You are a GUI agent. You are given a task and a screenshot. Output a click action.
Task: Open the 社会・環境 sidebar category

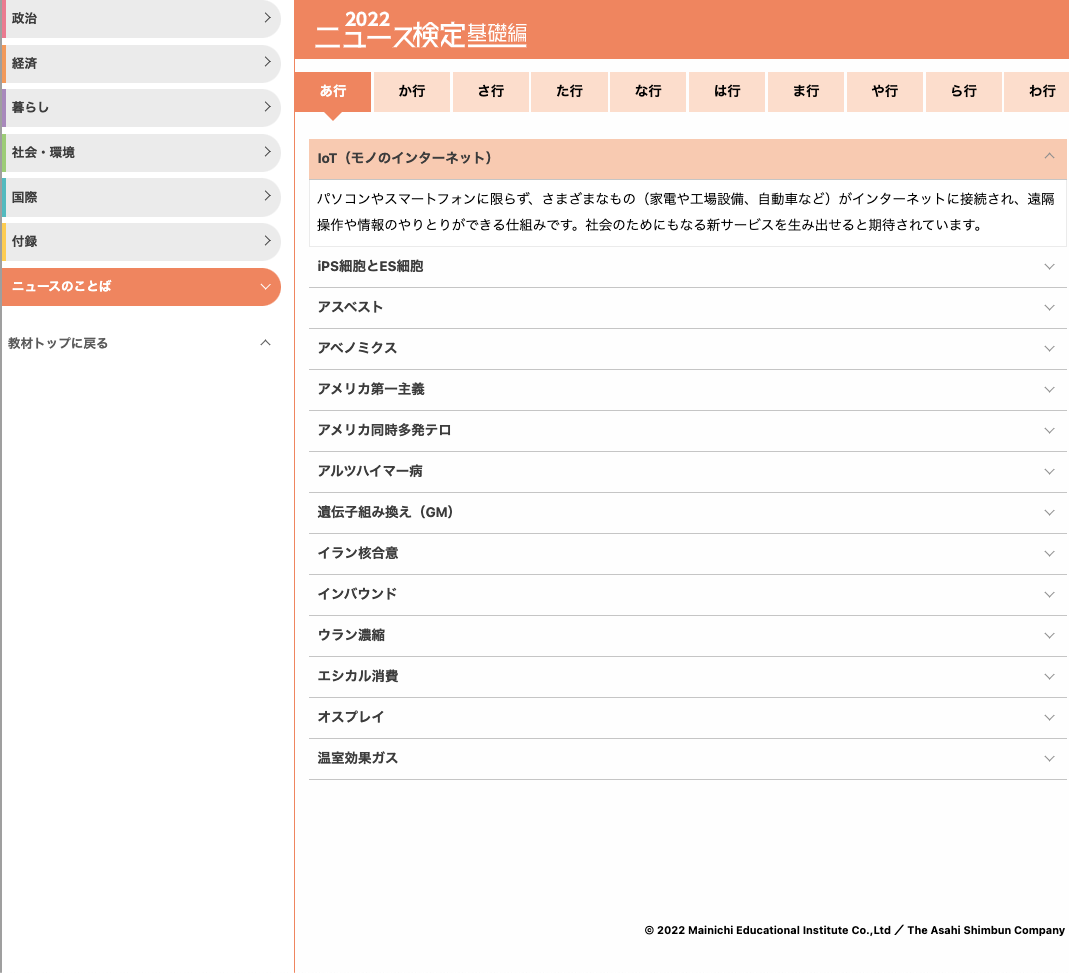coord(141,153)
